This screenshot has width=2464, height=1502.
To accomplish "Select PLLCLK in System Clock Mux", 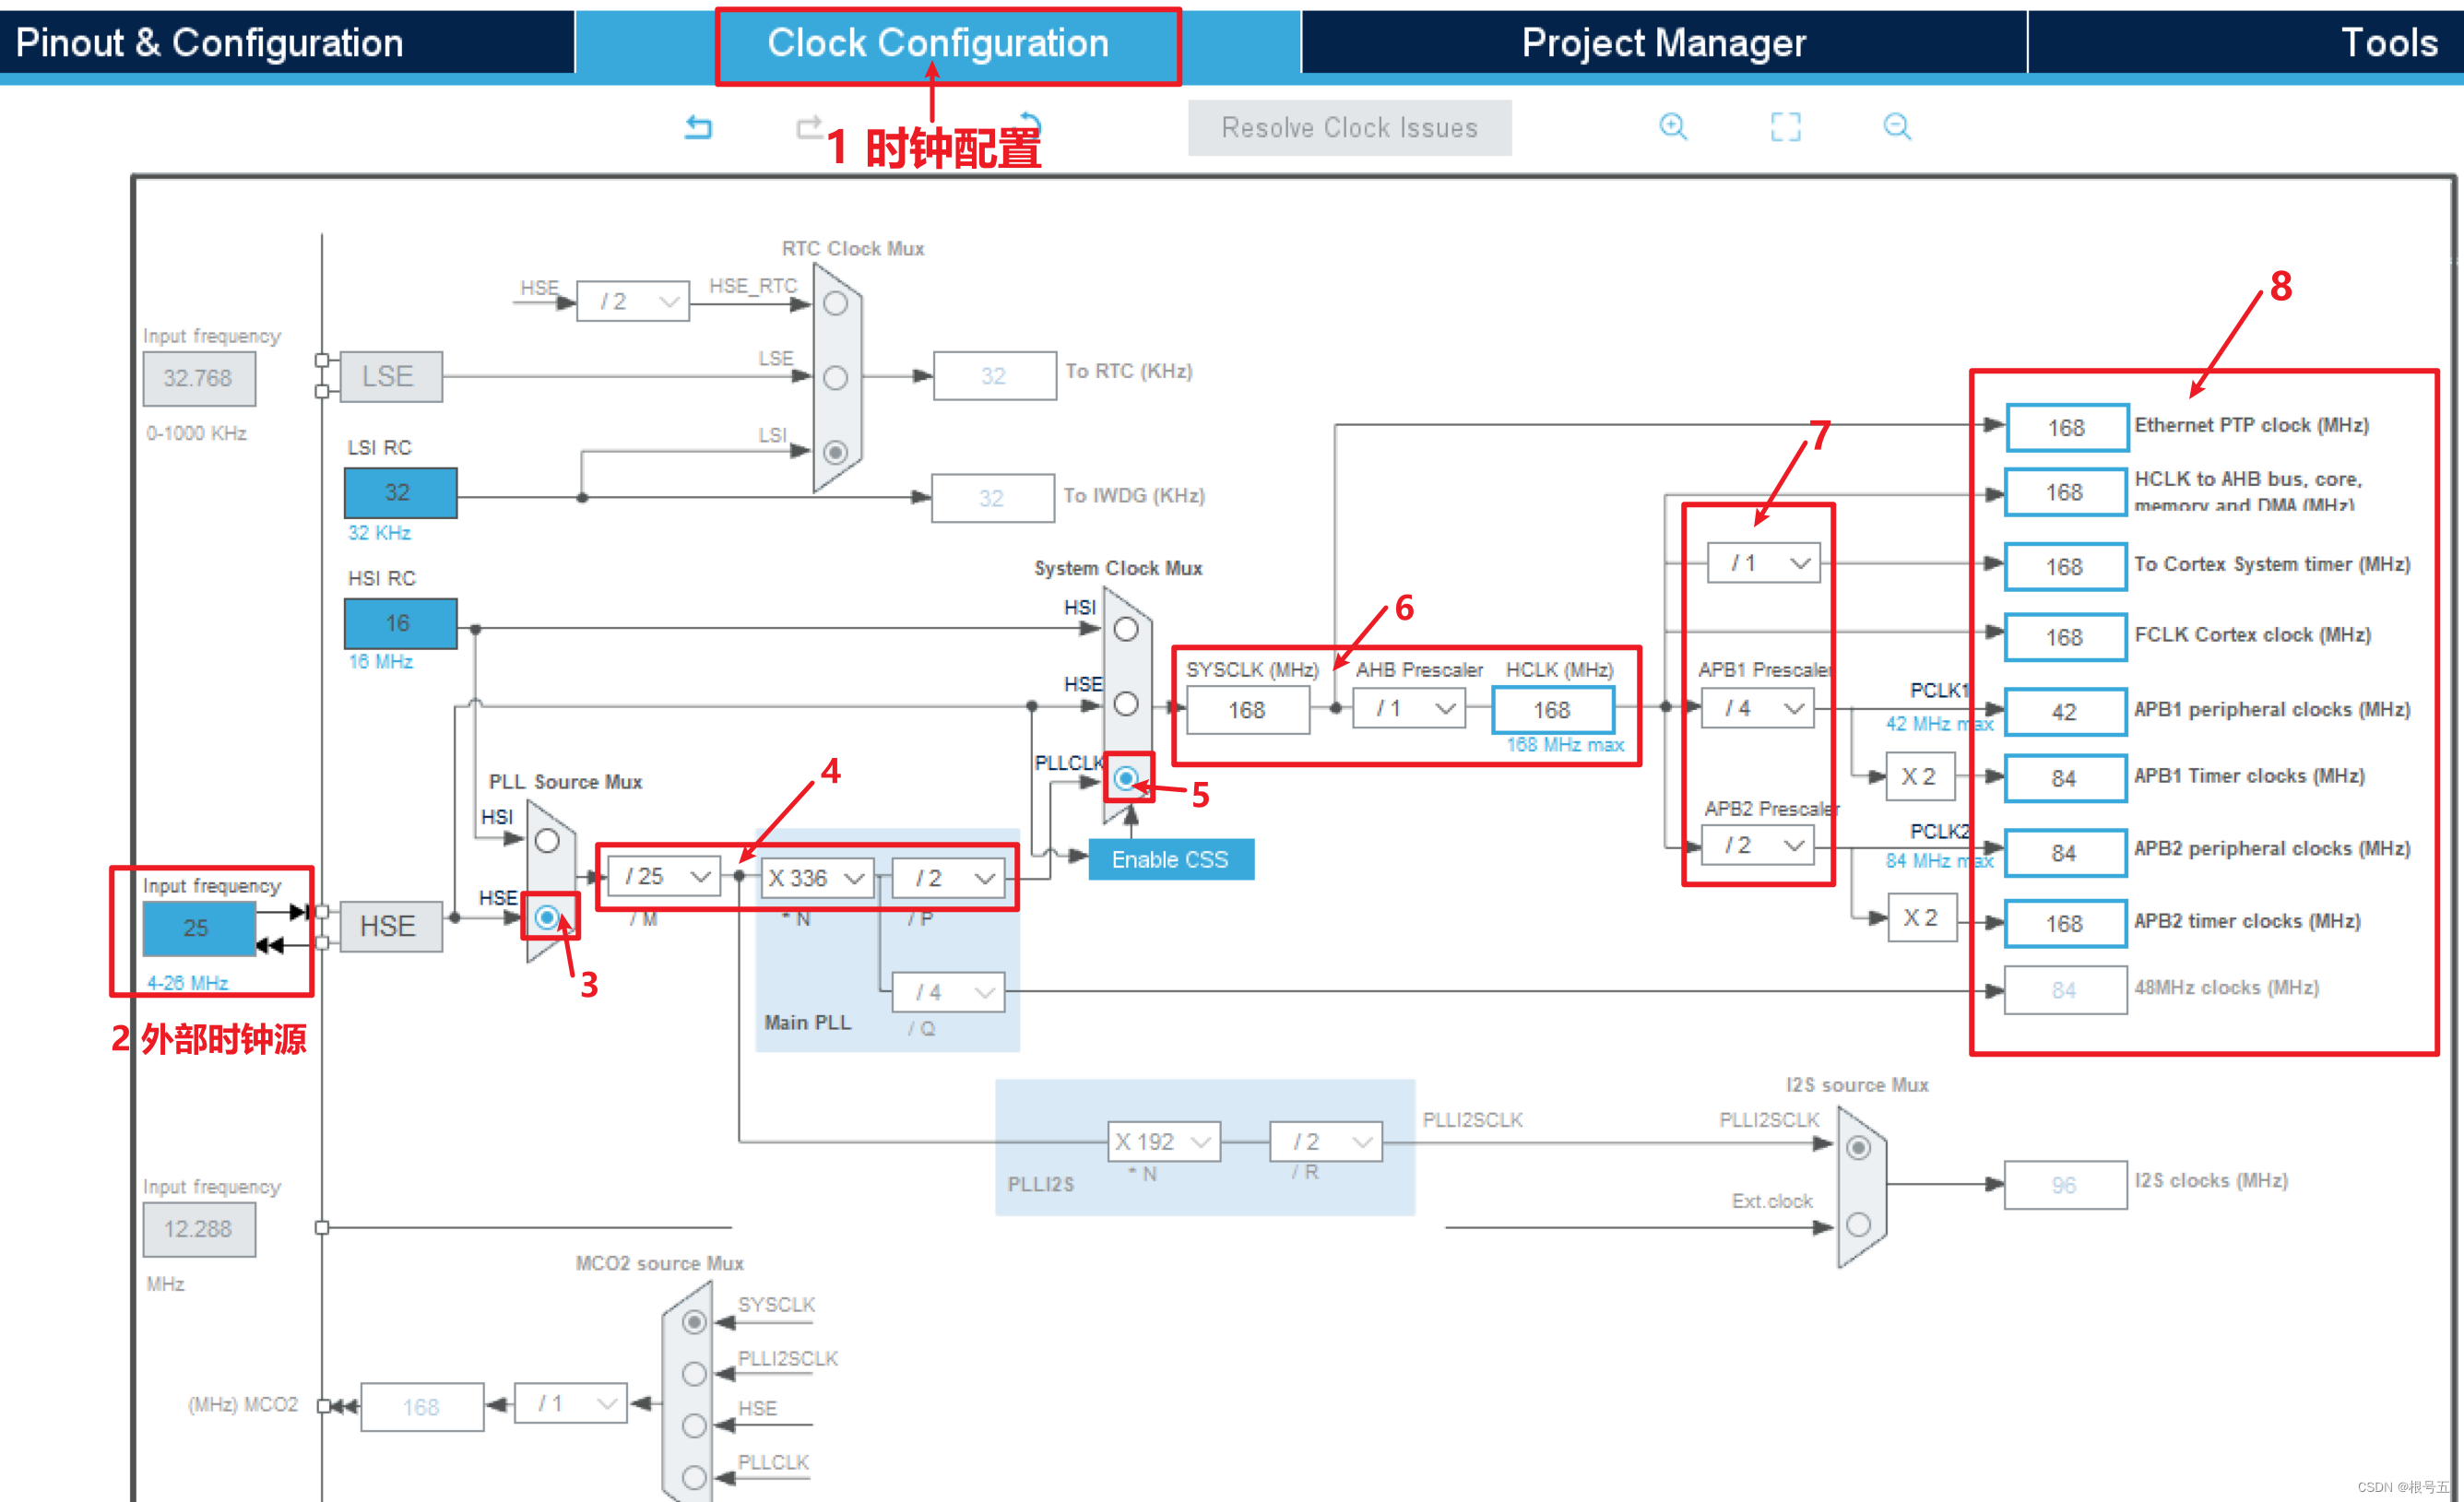I will pyautogui.click(x=1126, y=778).
